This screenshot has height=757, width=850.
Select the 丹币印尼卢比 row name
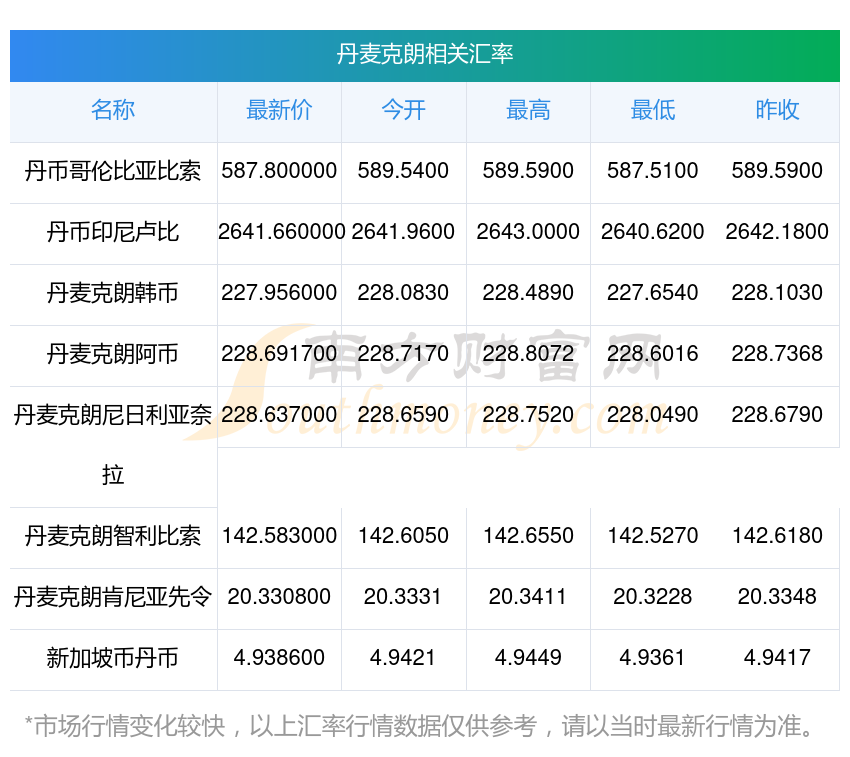pos(113,232)
